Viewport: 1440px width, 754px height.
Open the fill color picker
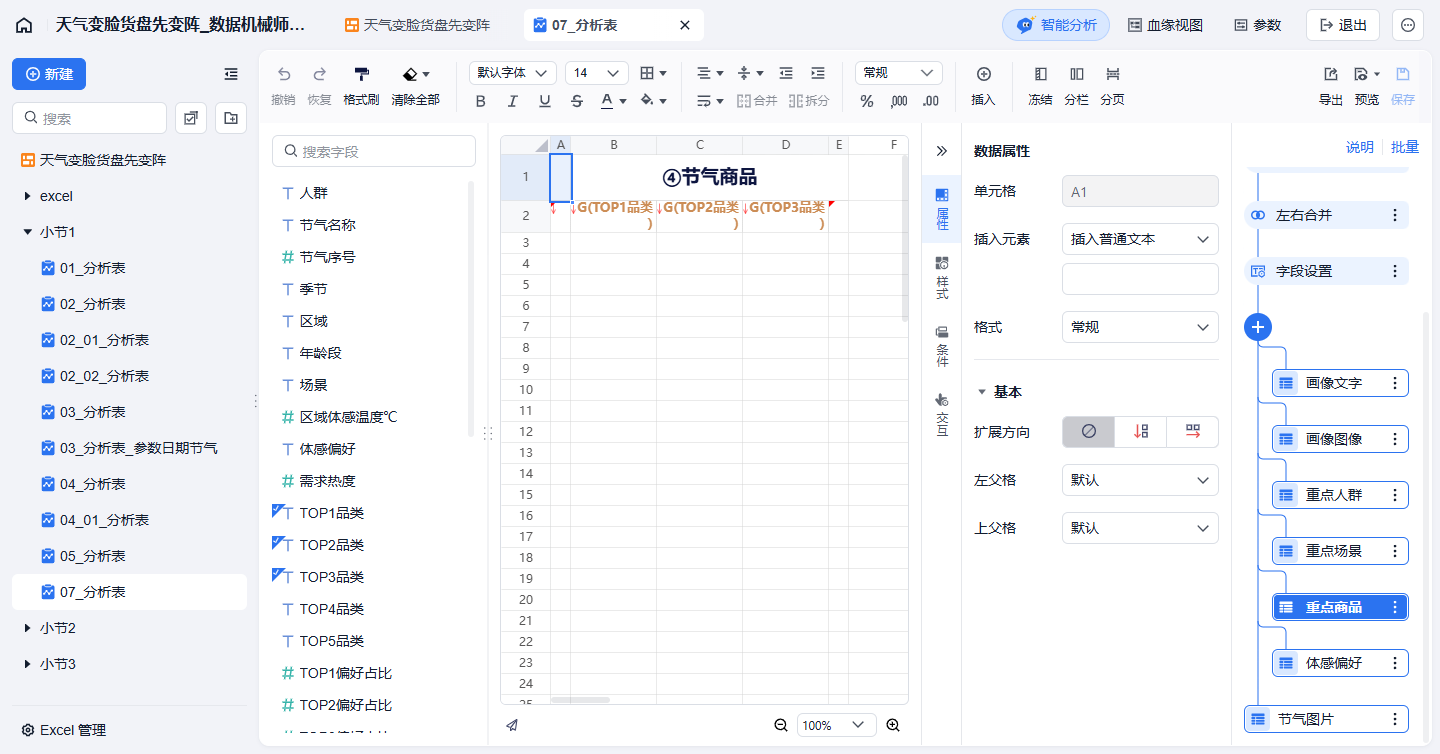653,101
